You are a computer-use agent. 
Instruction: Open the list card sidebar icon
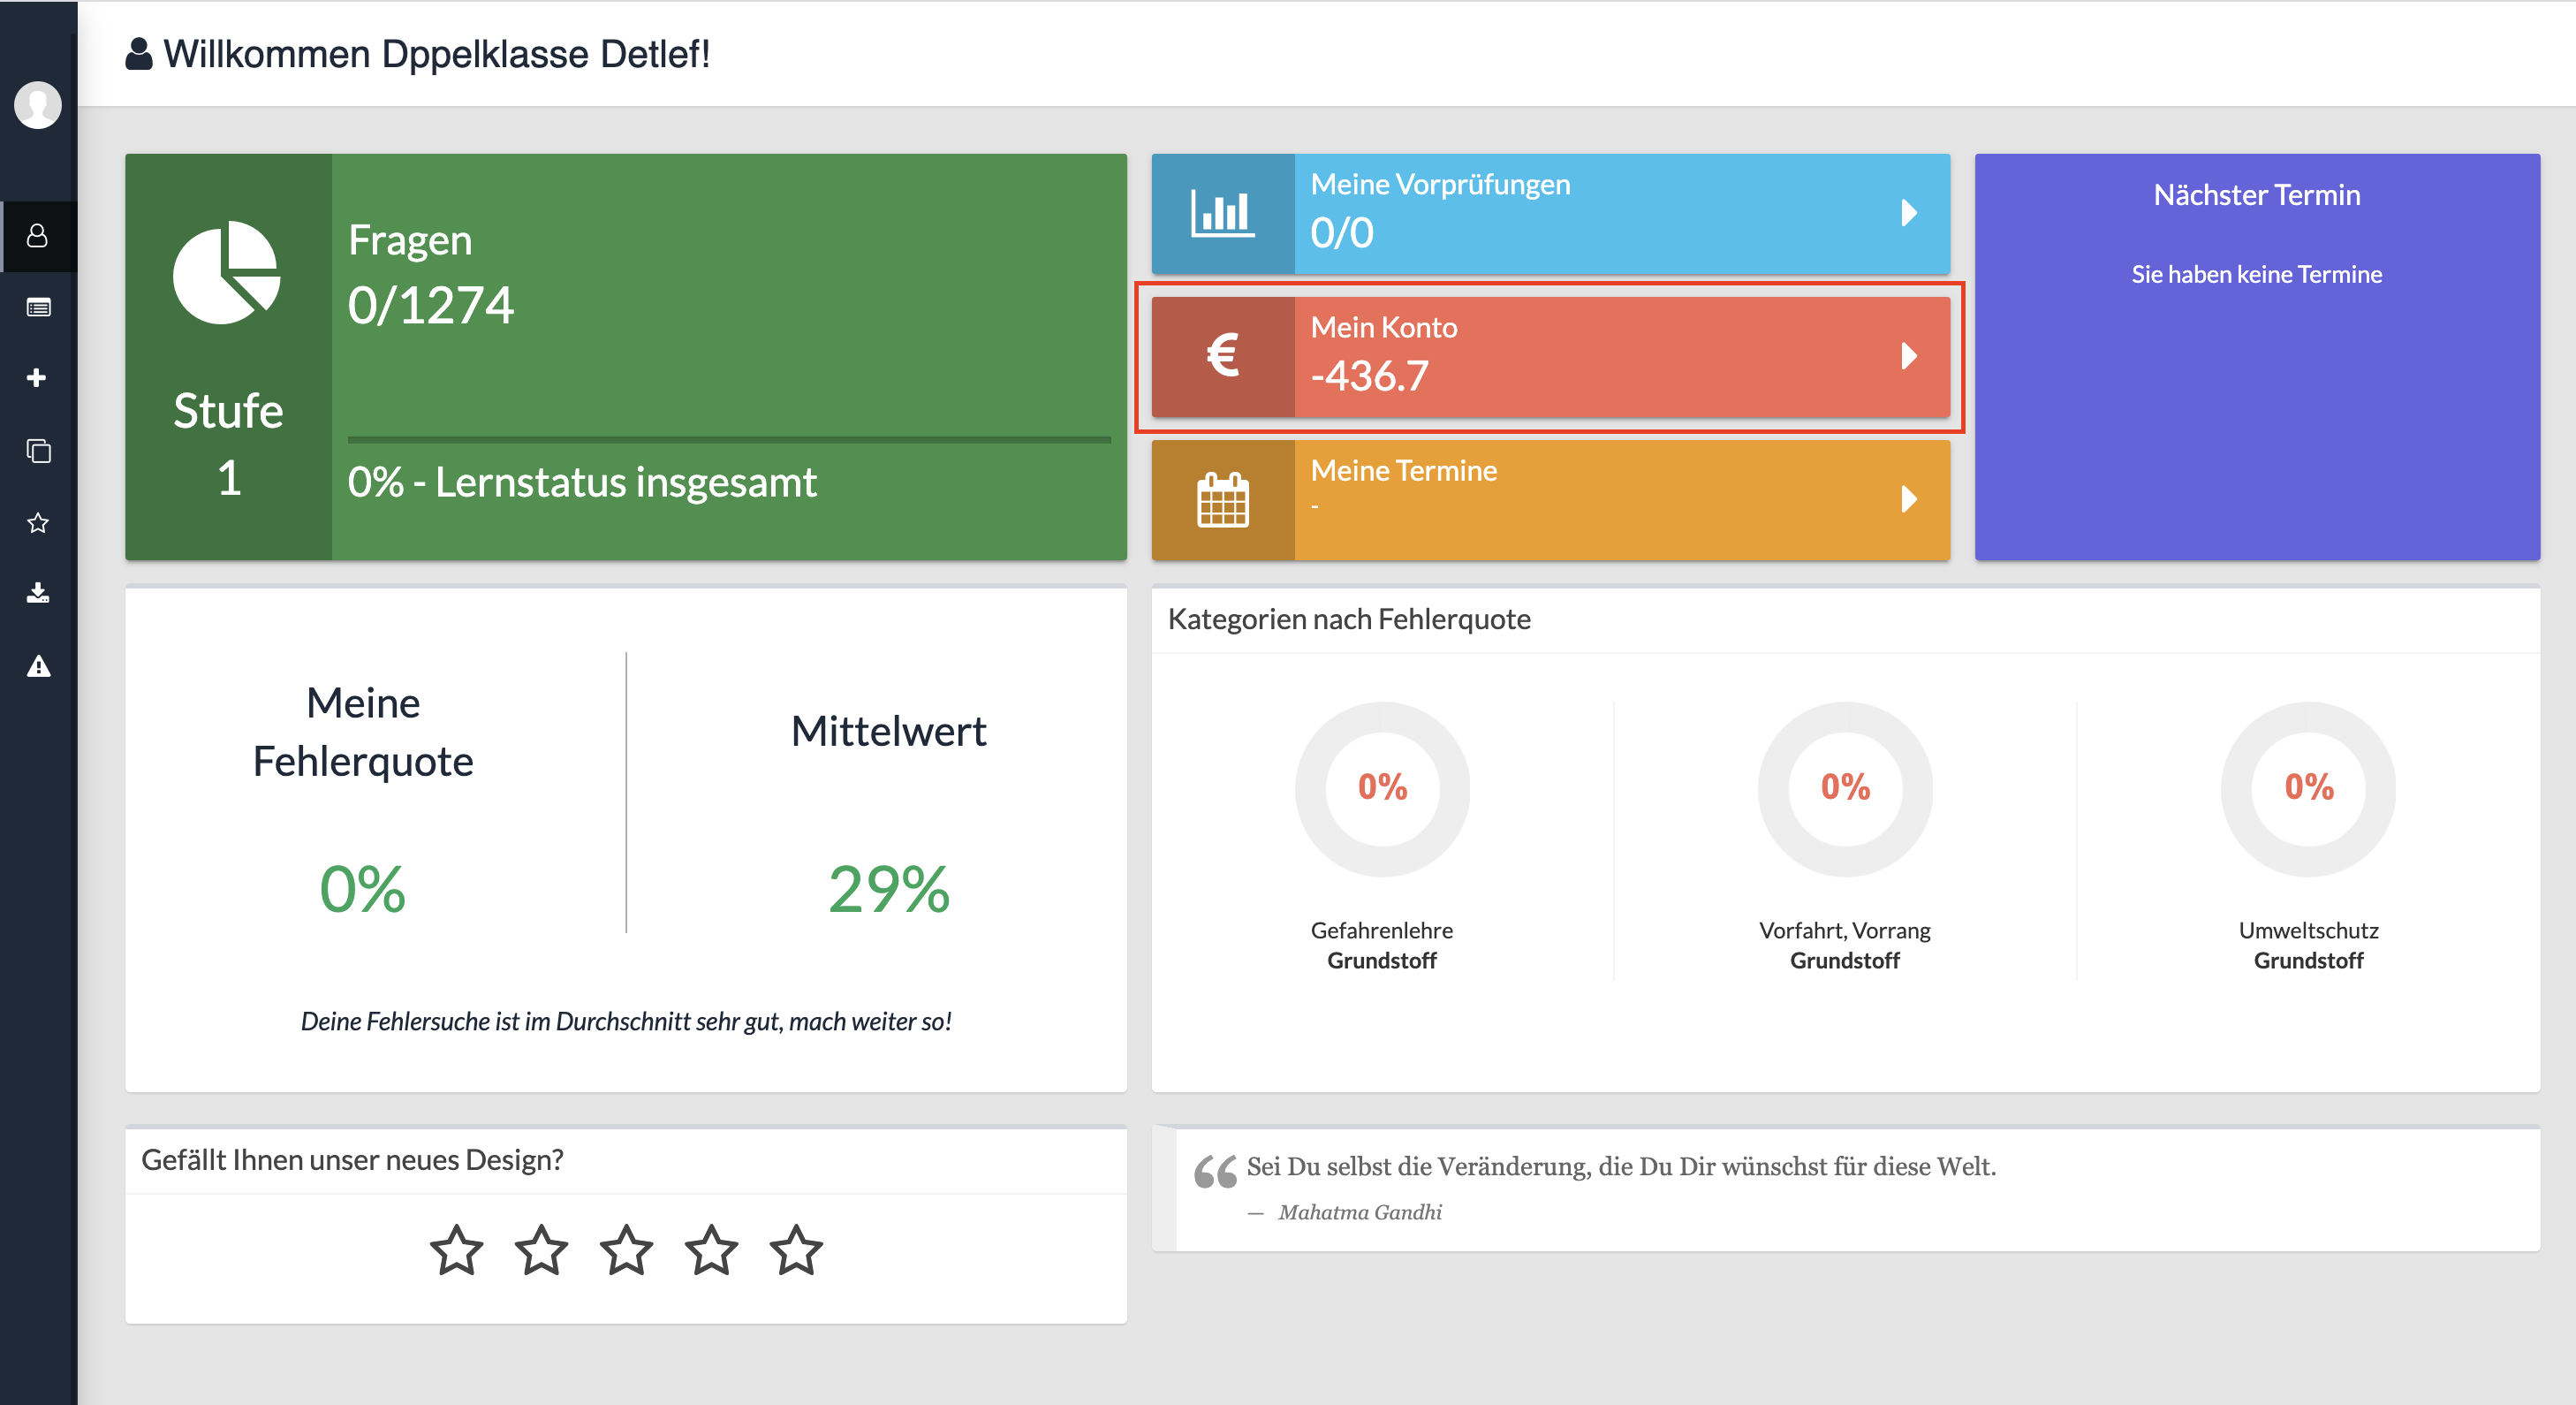click(37, 307)
